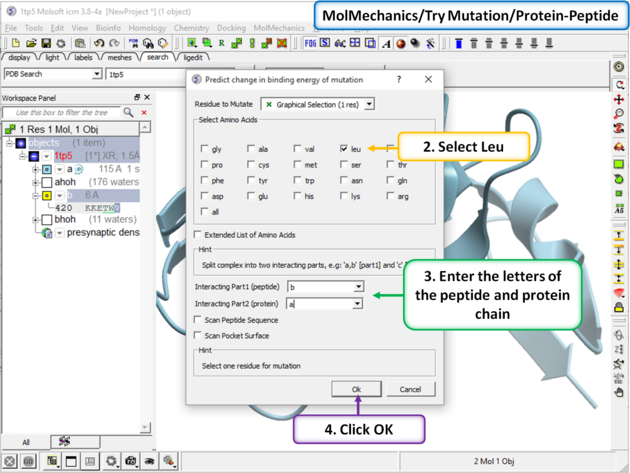The image size is (630, 473).
Task: Click the lock icon in right toolbar
Action: [x=619, y=309]
